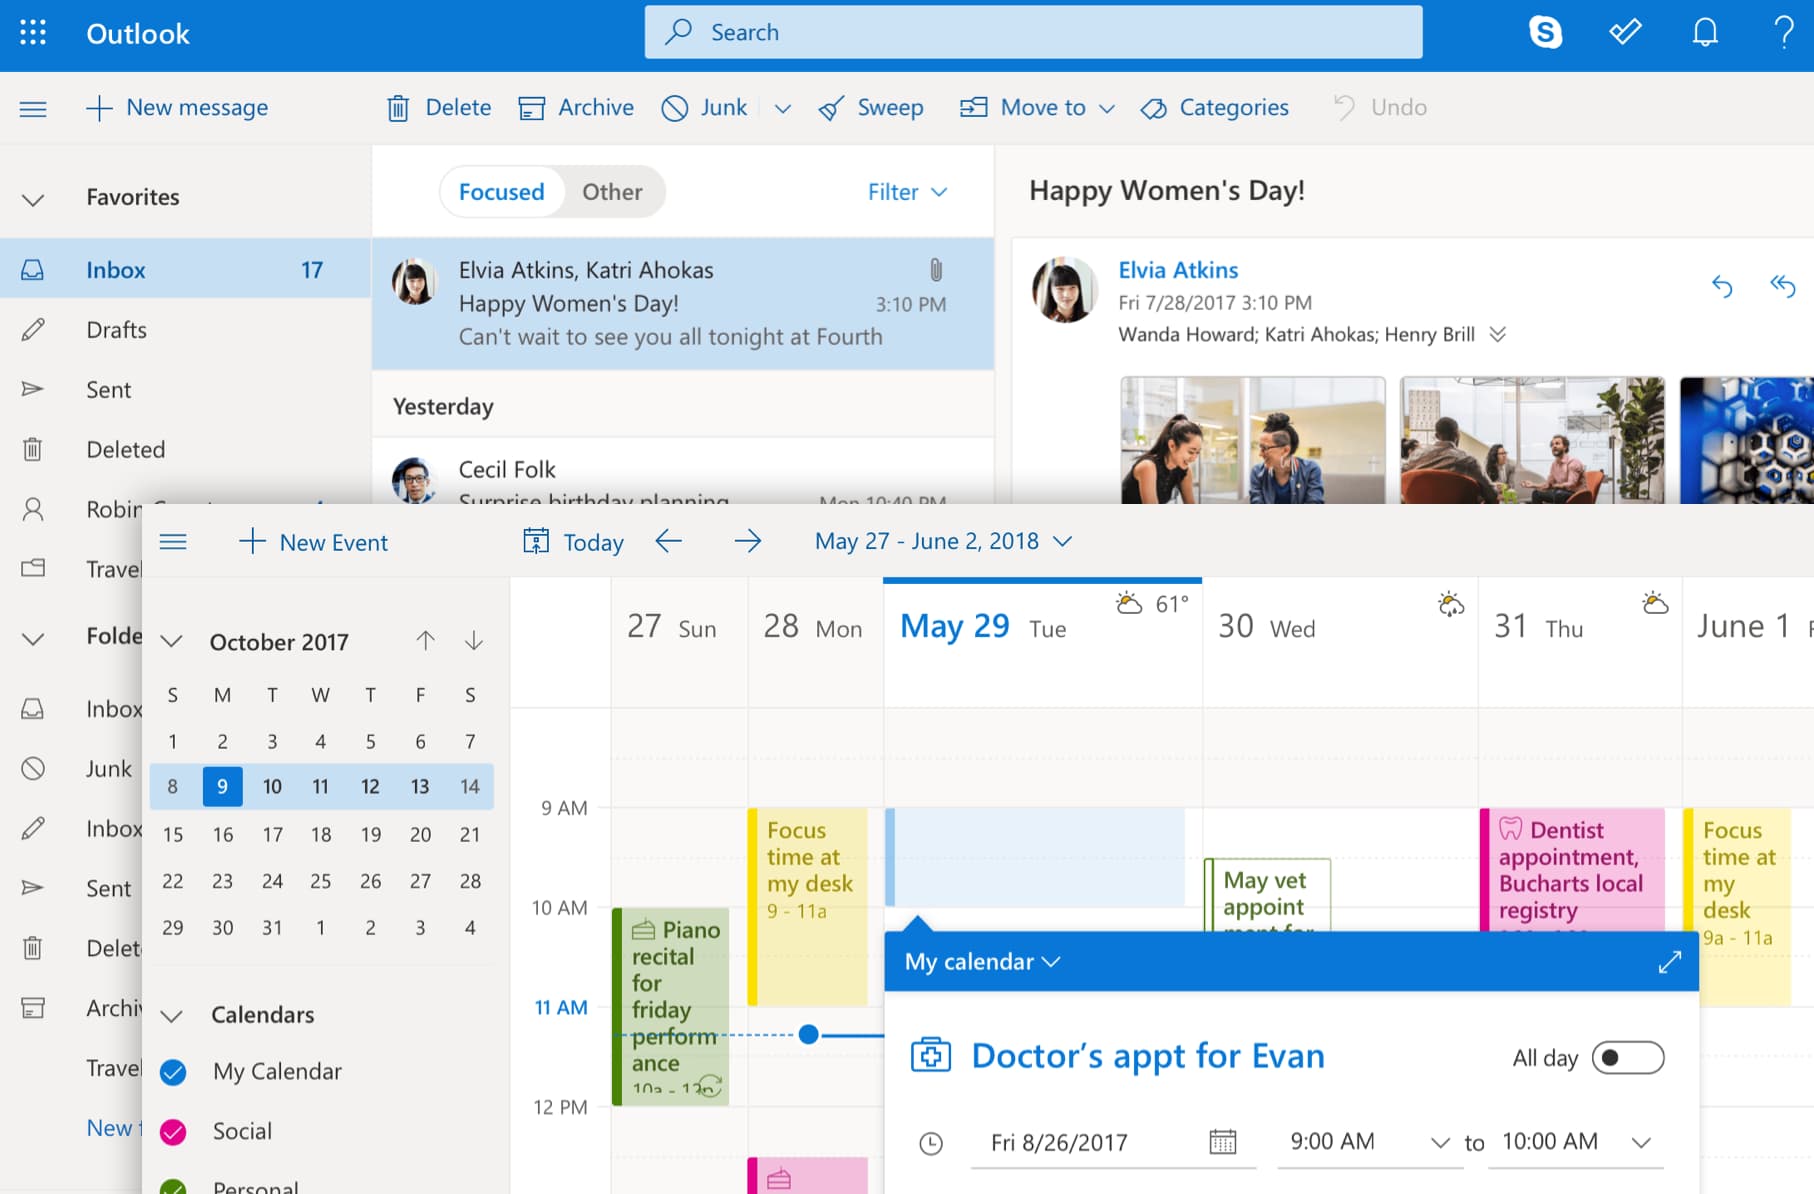Open the second meeting photo thumbnail
This screenshot has height=1194, width=1814.
click(x=1532, y=440)
